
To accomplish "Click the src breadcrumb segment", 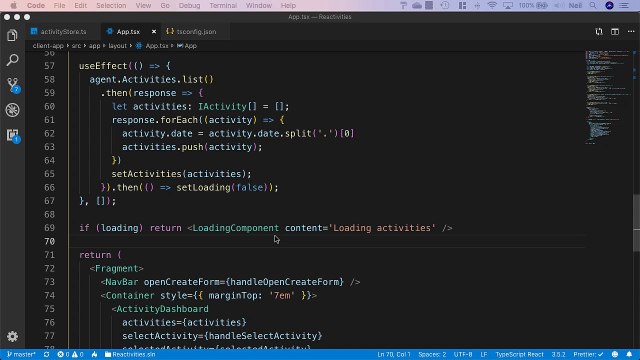I will [x=76, y=46].
